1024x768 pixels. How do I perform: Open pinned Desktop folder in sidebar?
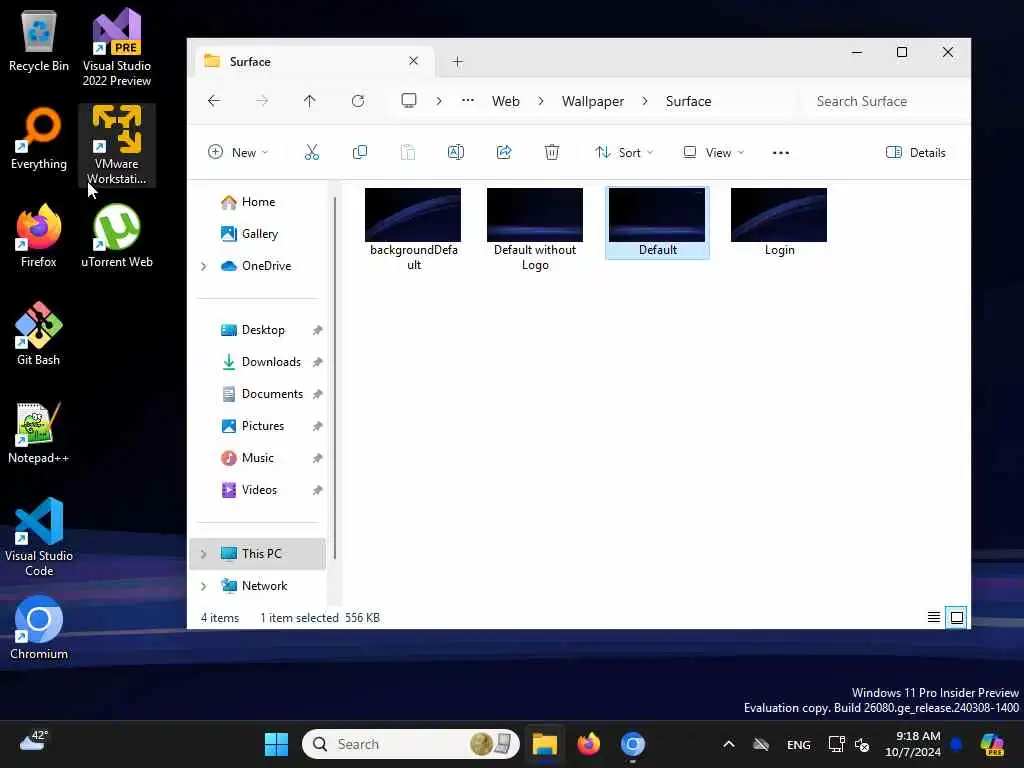point(263,330)
